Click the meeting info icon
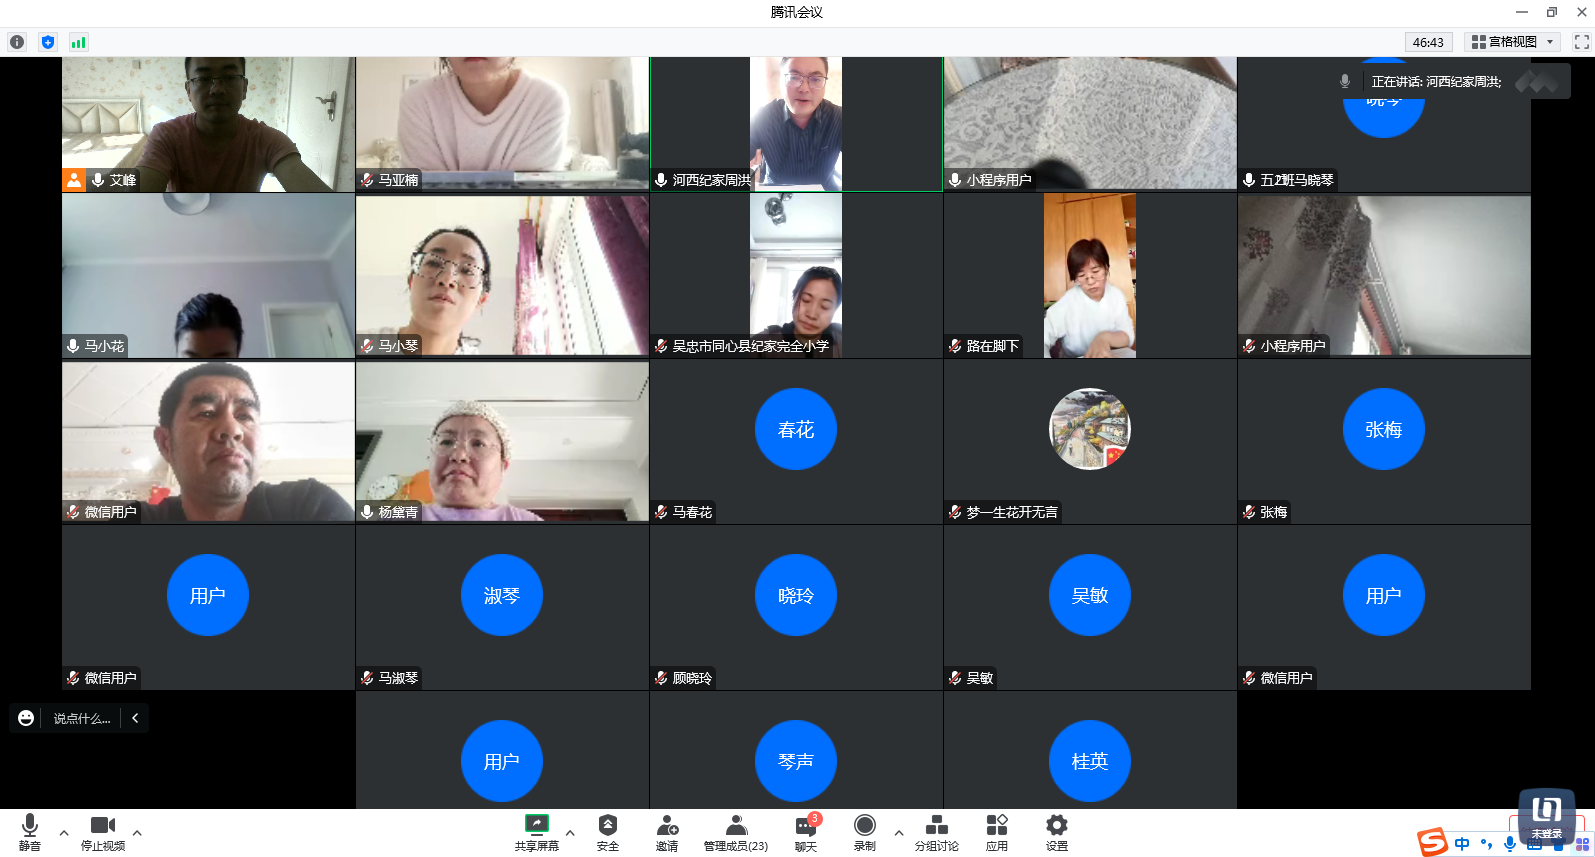This screenshot has width=1595, height=857. coord(17,42)
